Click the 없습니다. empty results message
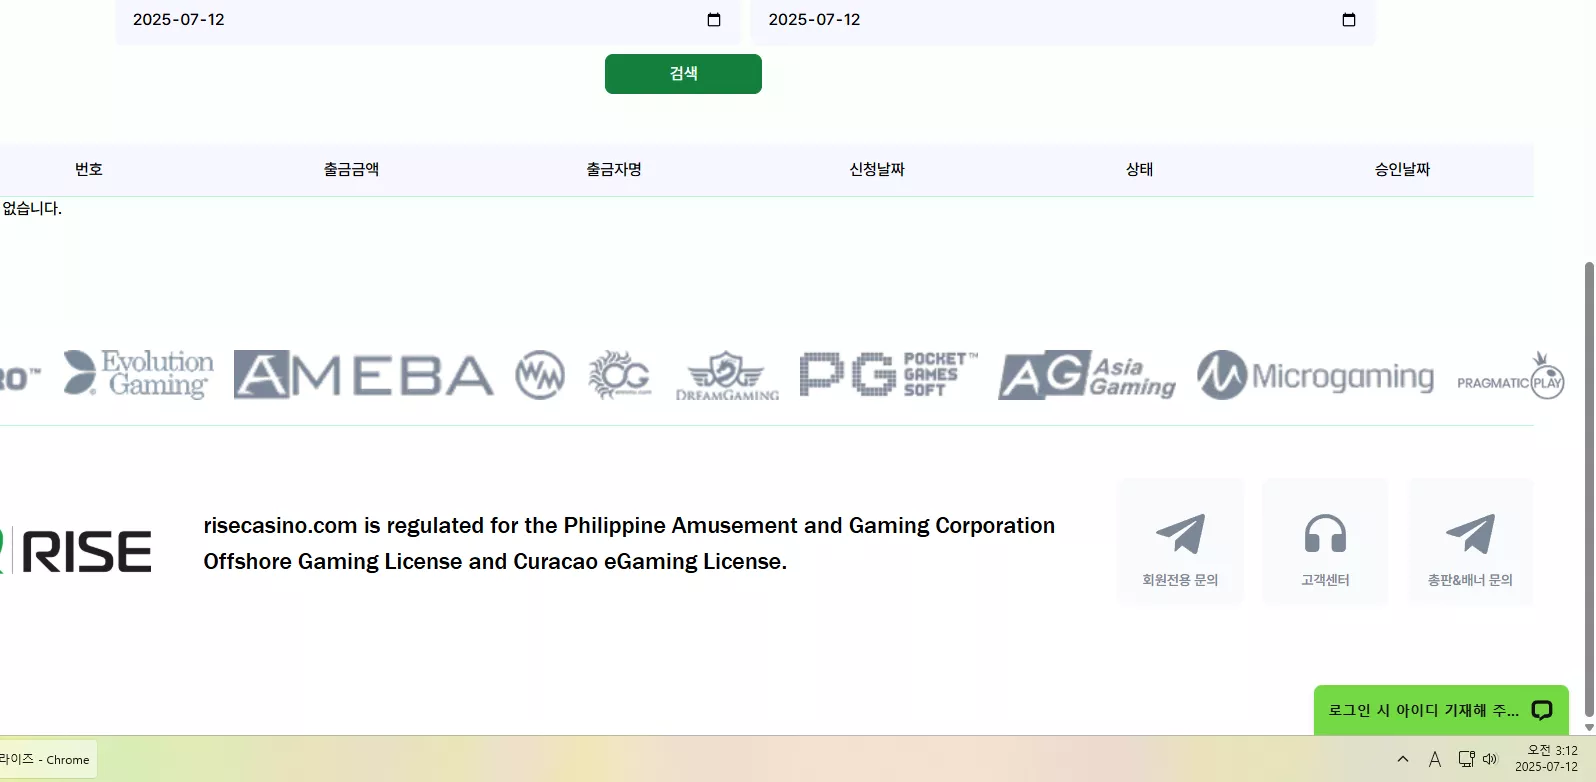1596x782 pixels. pyautogui.click(x=31, y=209)
